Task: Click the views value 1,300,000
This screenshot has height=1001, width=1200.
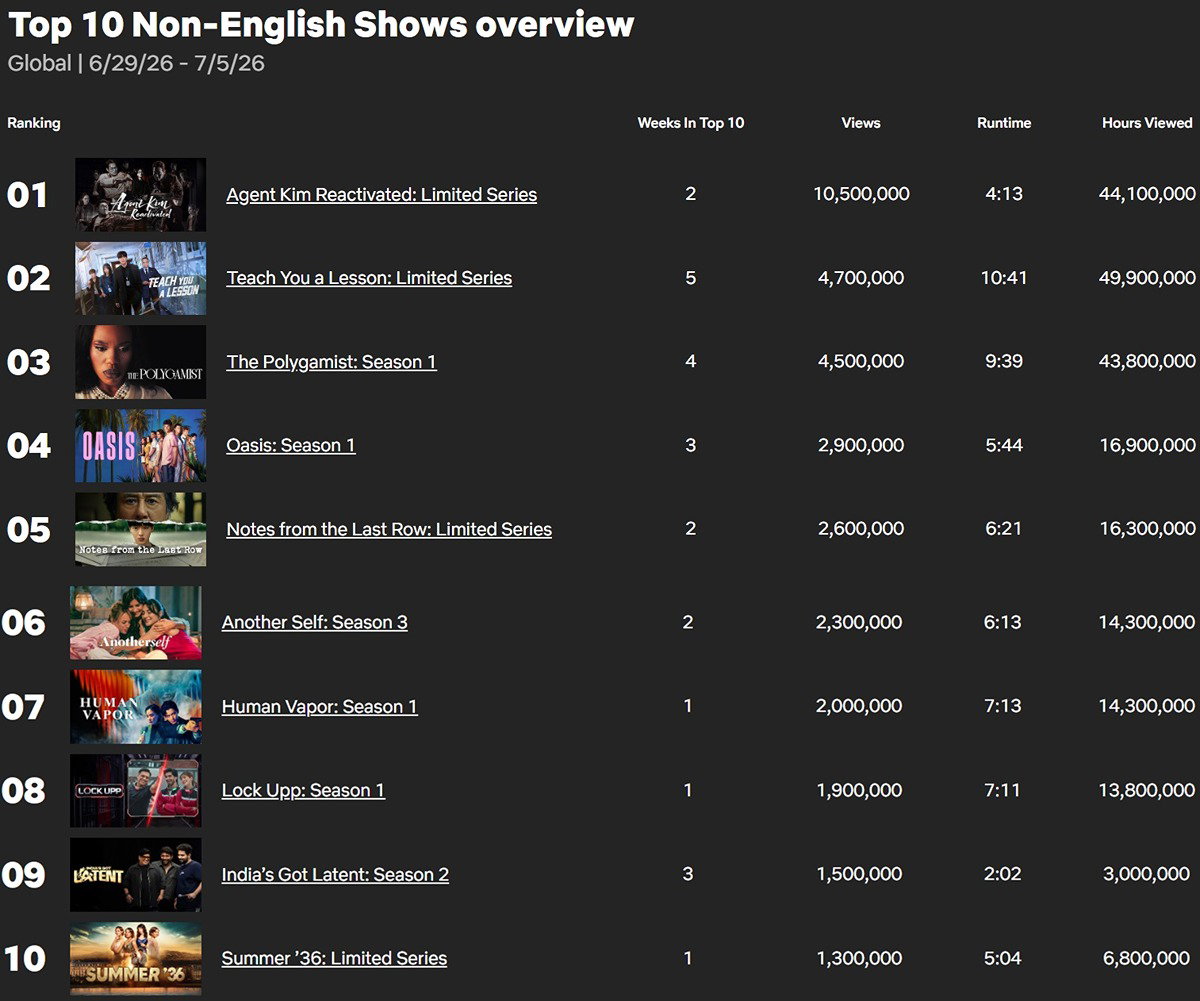Action: [x=859, y=958]
